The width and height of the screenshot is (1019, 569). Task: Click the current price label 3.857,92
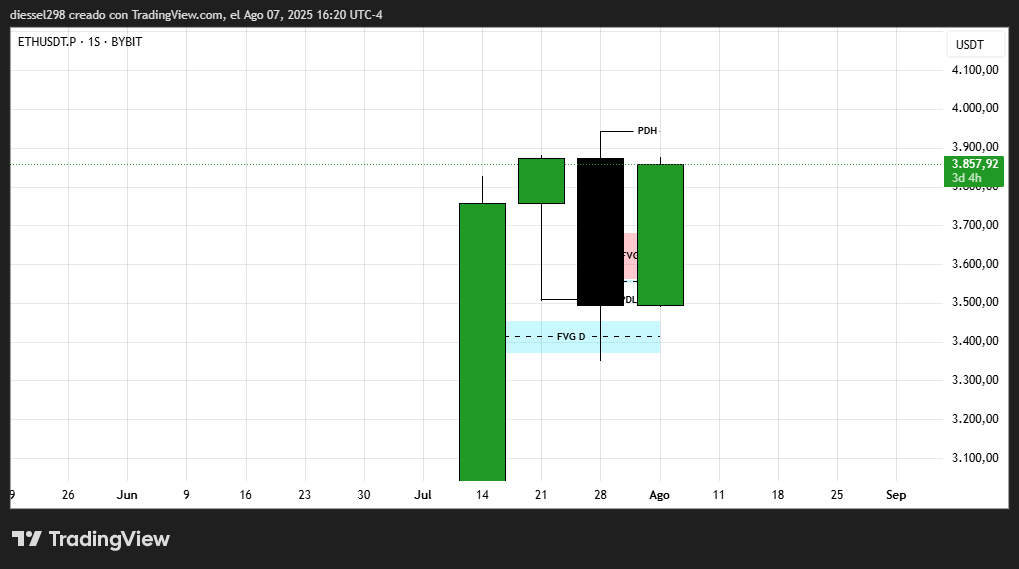point(974,164)
